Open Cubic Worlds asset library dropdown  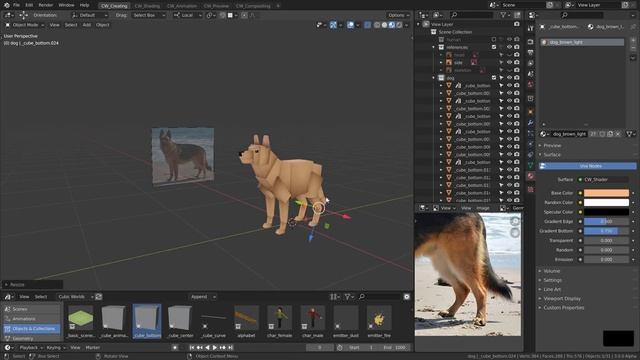tap(75, 297)
